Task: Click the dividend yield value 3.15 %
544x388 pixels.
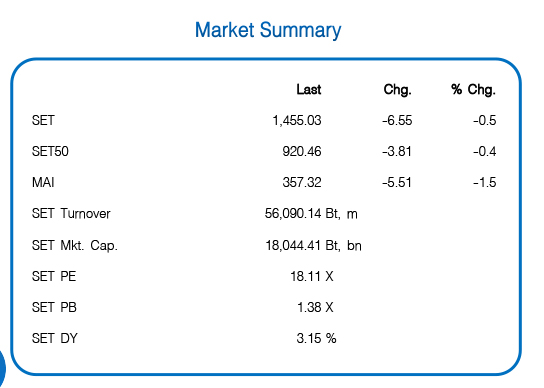Action: 316,338
